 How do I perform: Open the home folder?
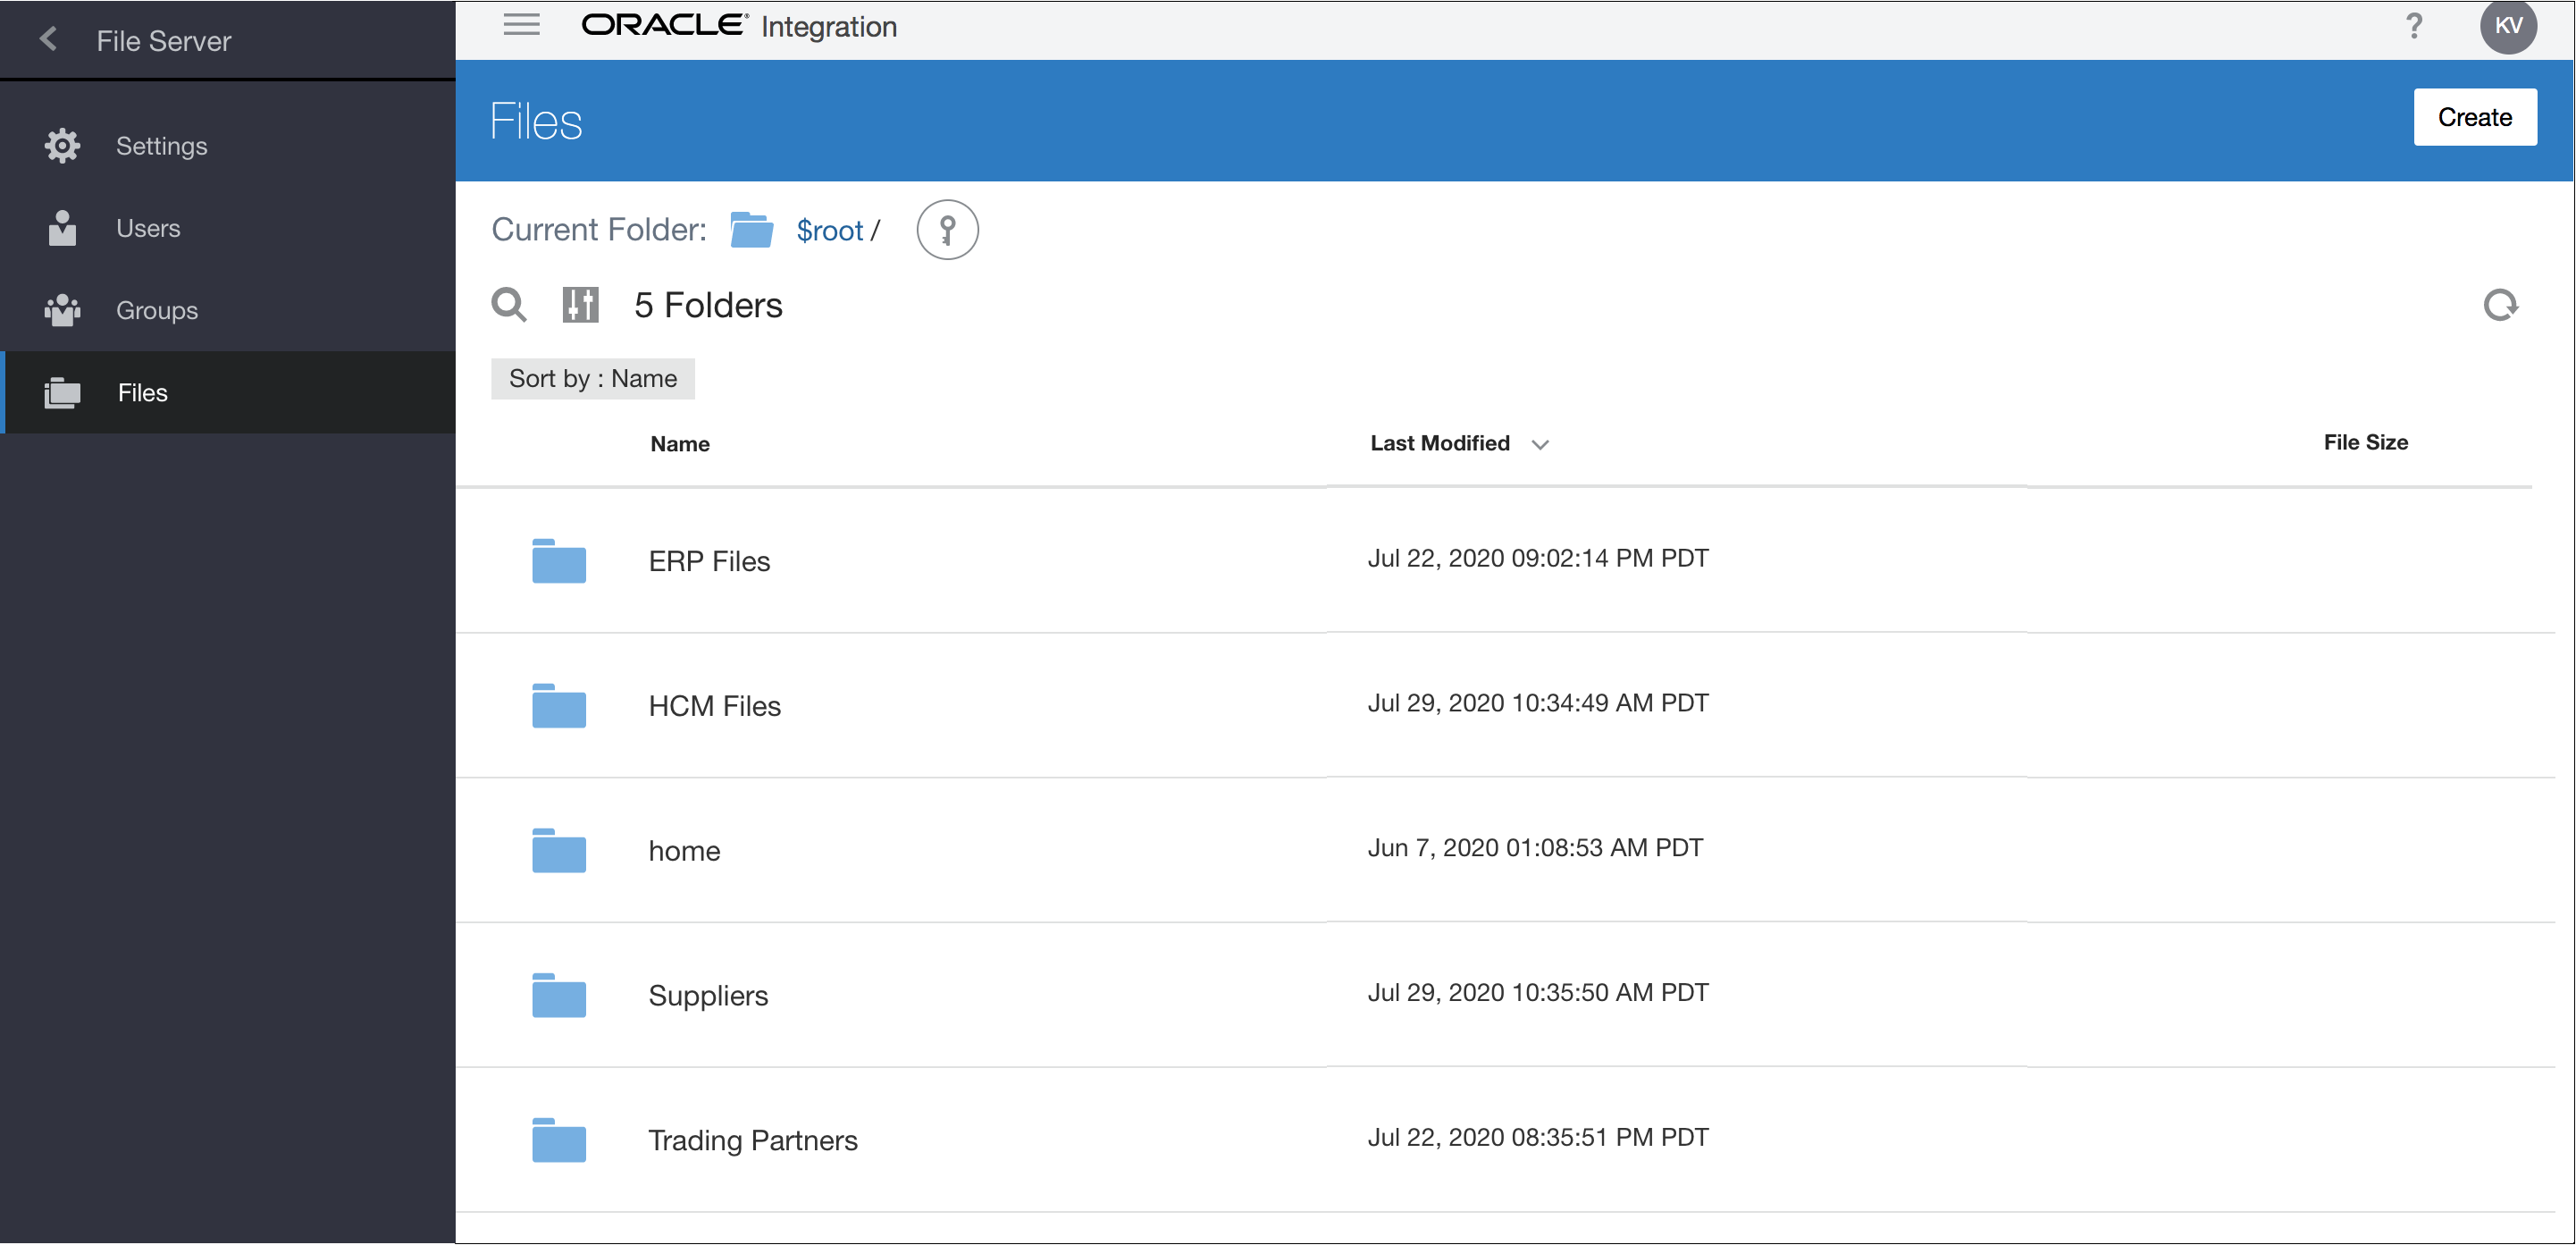[684, 850]
